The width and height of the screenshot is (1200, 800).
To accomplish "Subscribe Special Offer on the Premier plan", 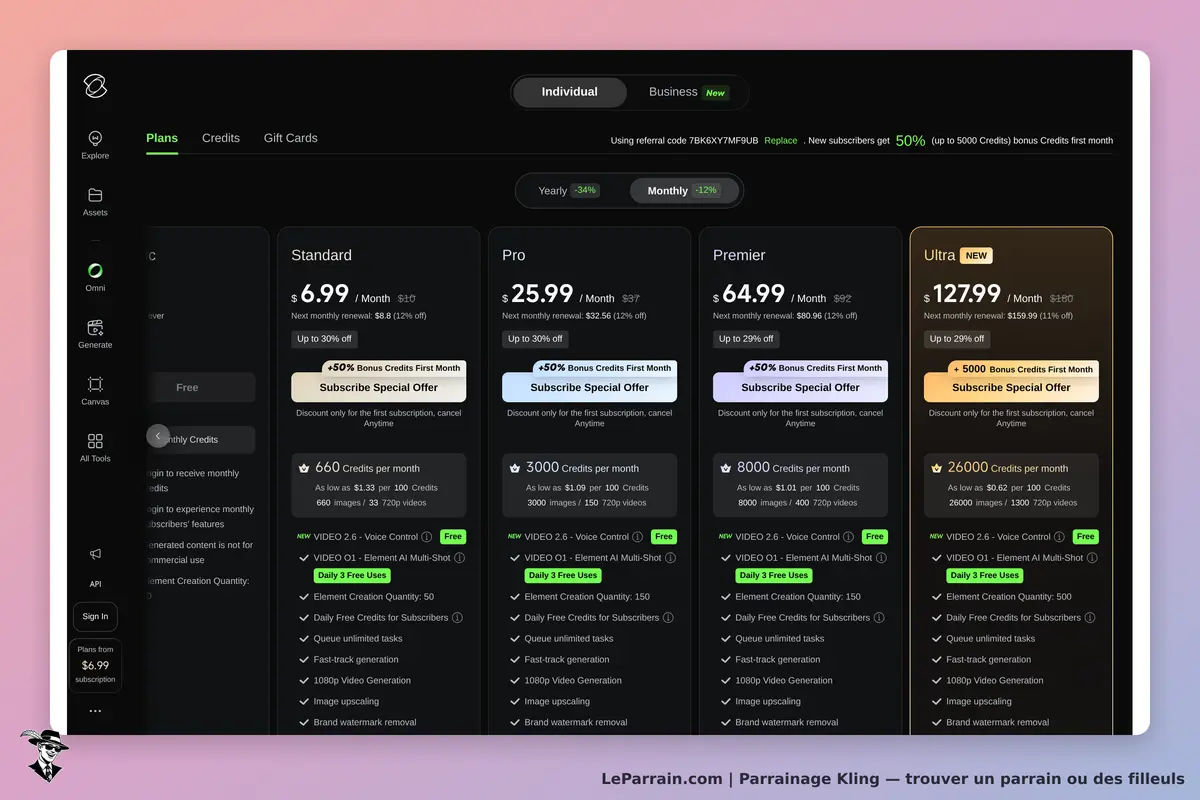I will [x=801, y=387].
